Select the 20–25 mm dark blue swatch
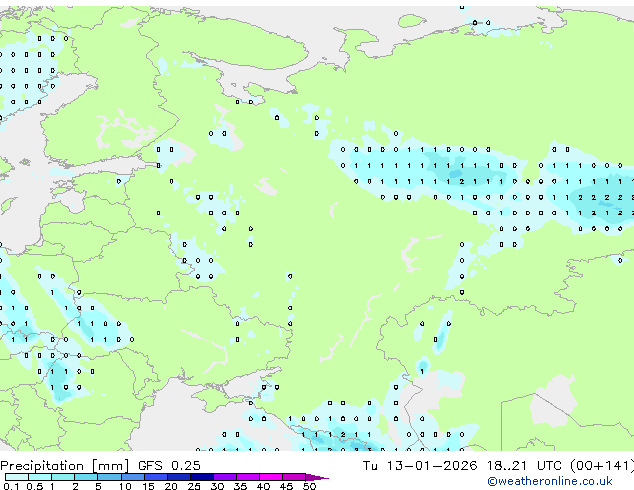Viewport: 634px width, 490px height. [x=179, y=477]
